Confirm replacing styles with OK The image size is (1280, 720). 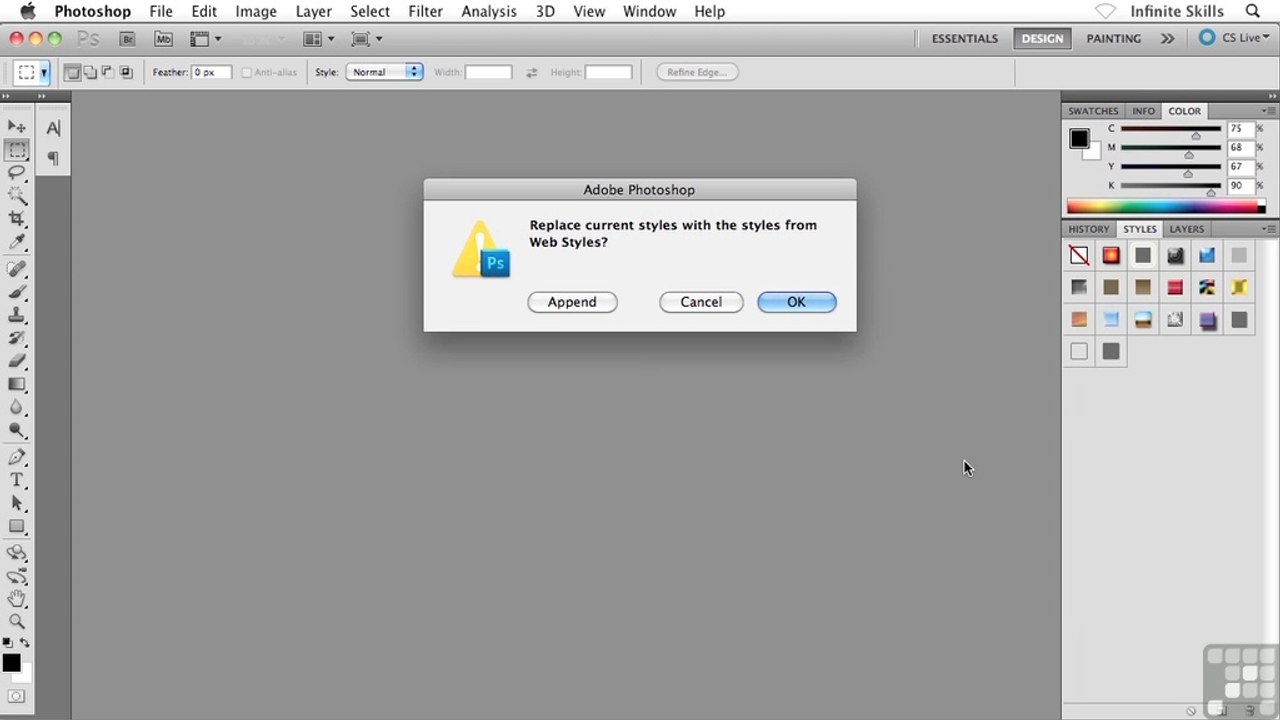pyautogui.click(x=796, y=302)
